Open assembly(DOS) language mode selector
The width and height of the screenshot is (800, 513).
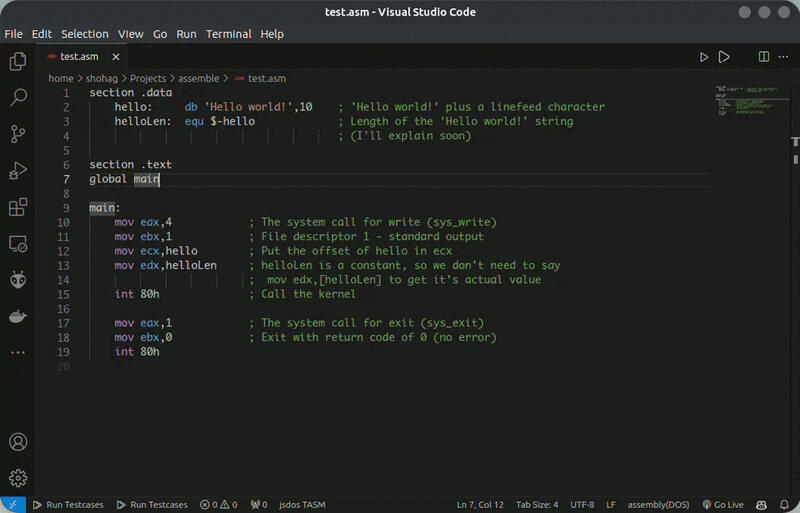[x=659, y=504]
